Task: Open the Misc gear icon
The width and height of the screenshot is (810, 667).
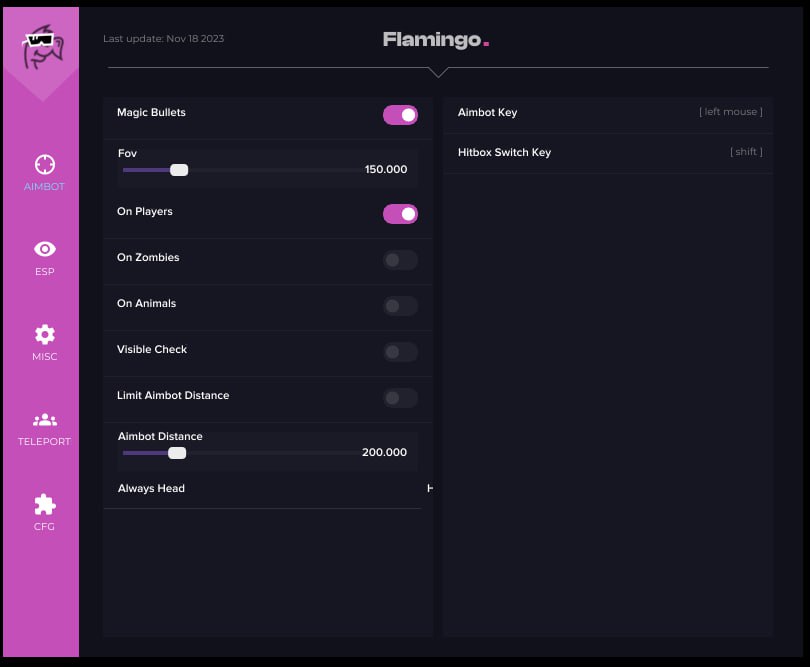Action: (44, 334)
